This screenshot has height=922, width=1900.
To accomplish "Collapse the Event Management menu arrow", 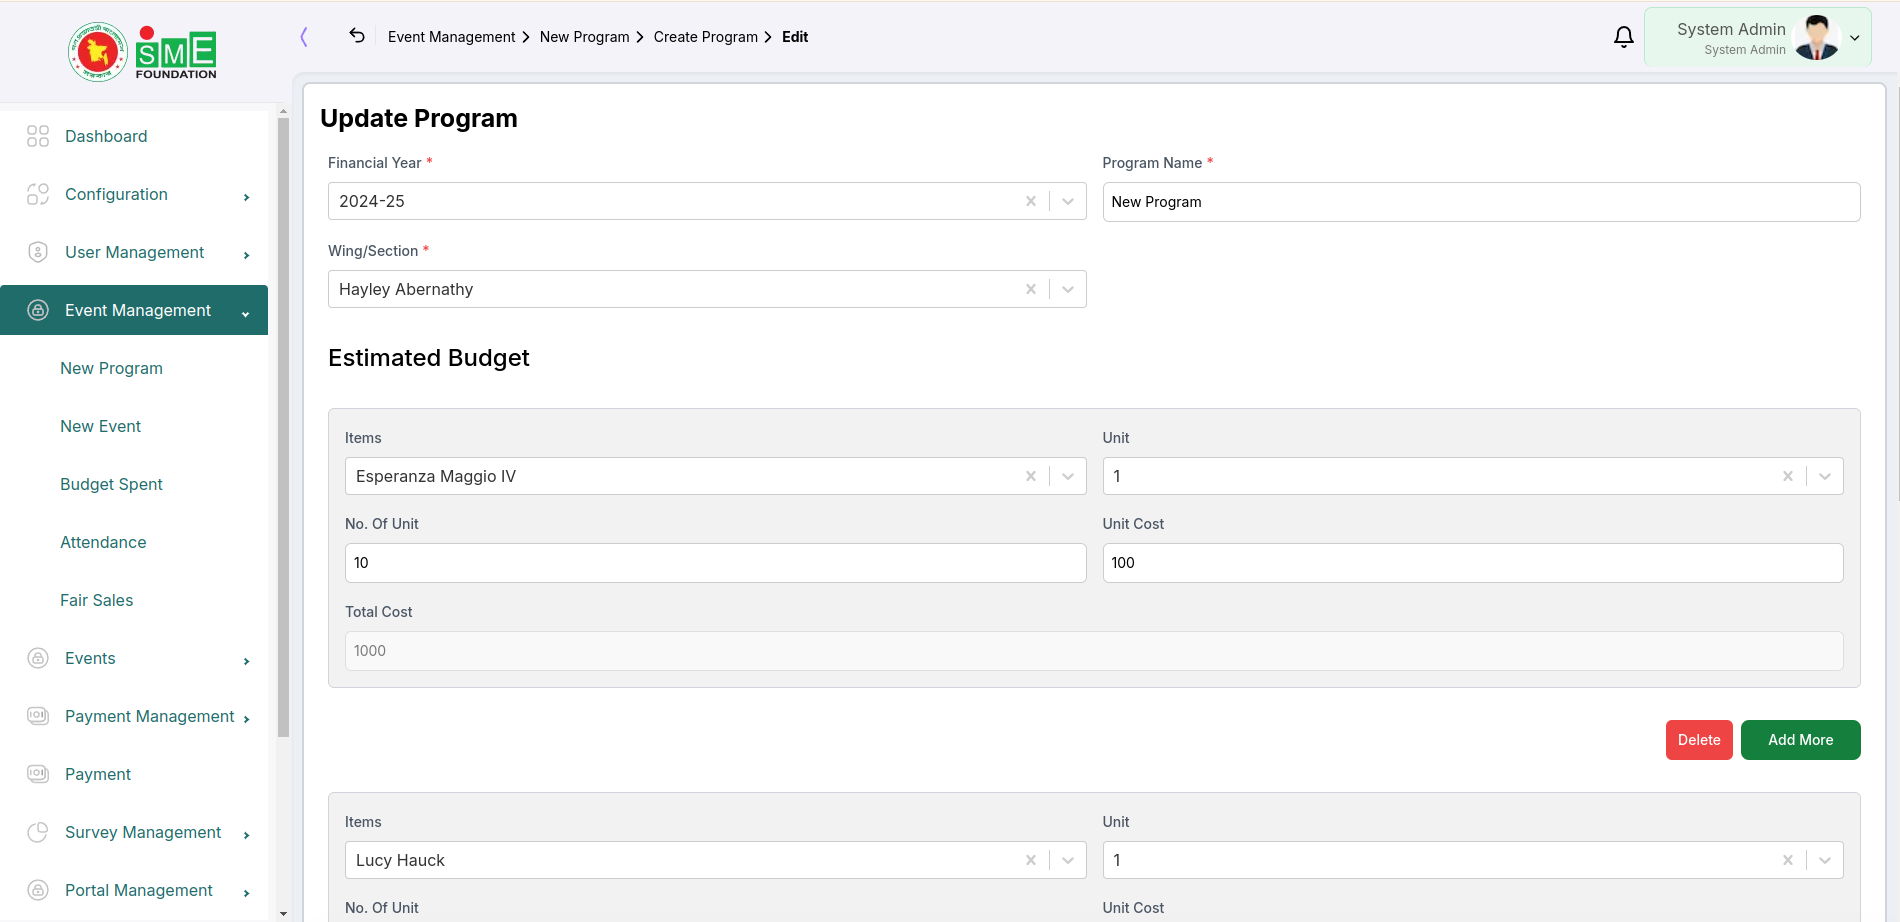I will click(x=246, y=314).
